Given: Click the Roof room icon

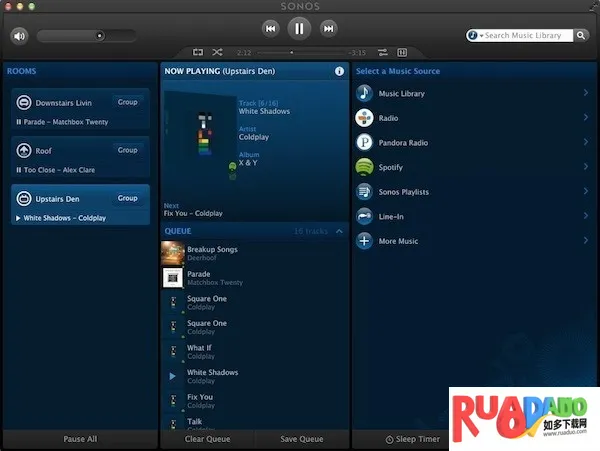Looking at the screenshot, I should [x=24, y=150].
